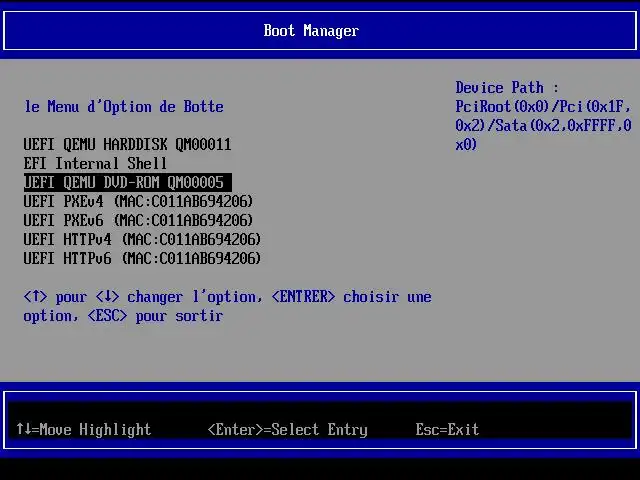Click the Device Path label
This screenshot has width=640, height=480.
tap(507, 88)
